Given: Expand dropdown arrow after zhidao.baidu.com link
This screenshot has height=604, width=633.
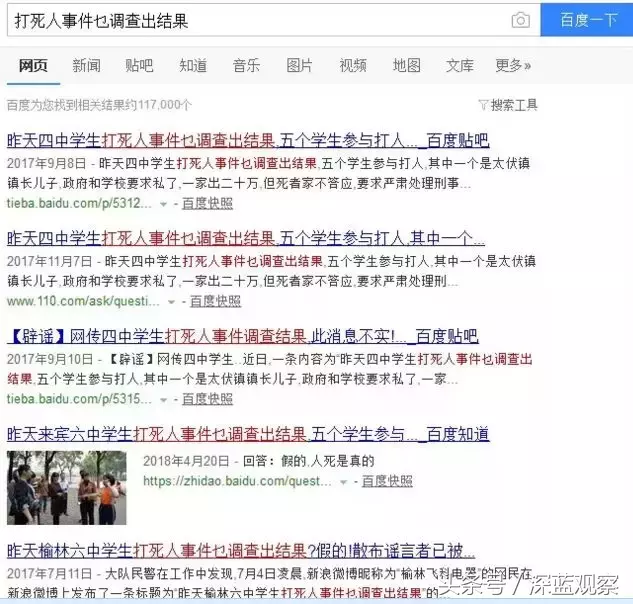Looking at the screenshot, I should coord(343,482).
